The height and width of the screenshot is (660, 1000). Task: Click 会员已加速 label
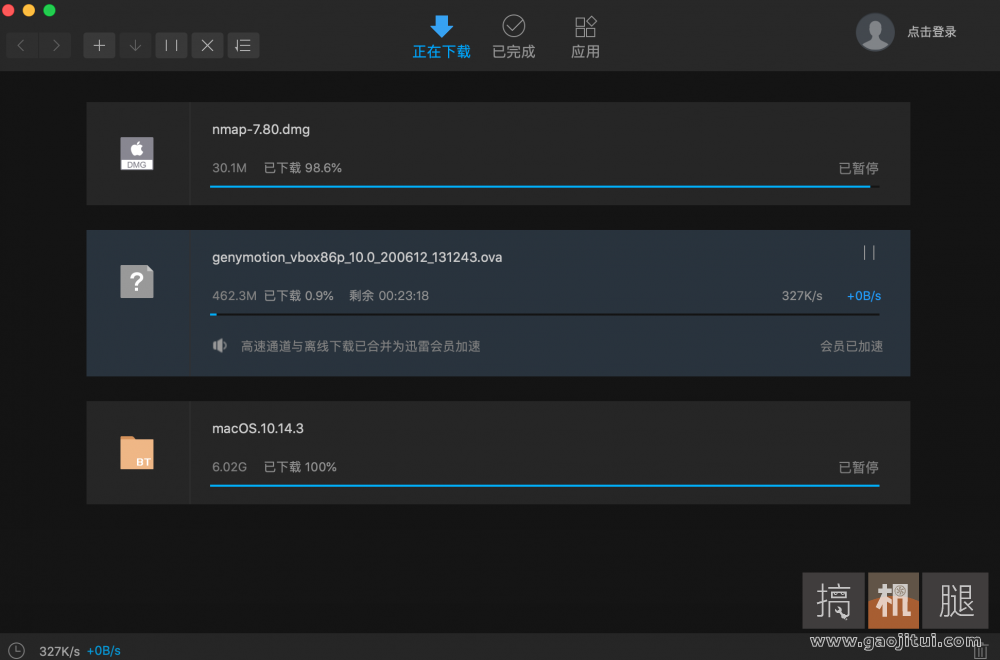(851, 346)
